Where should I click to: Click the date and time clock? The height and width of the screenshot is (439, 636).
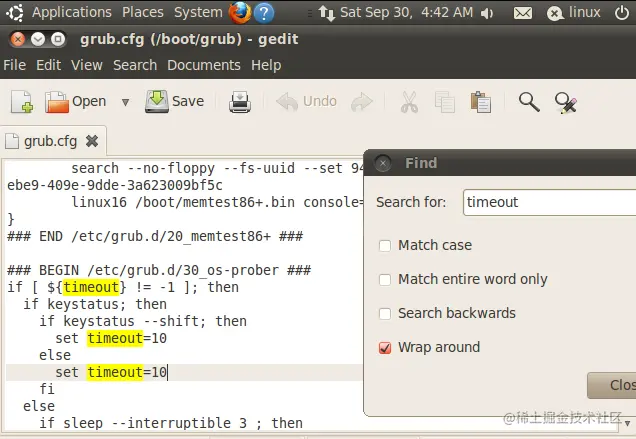point(406,12)
